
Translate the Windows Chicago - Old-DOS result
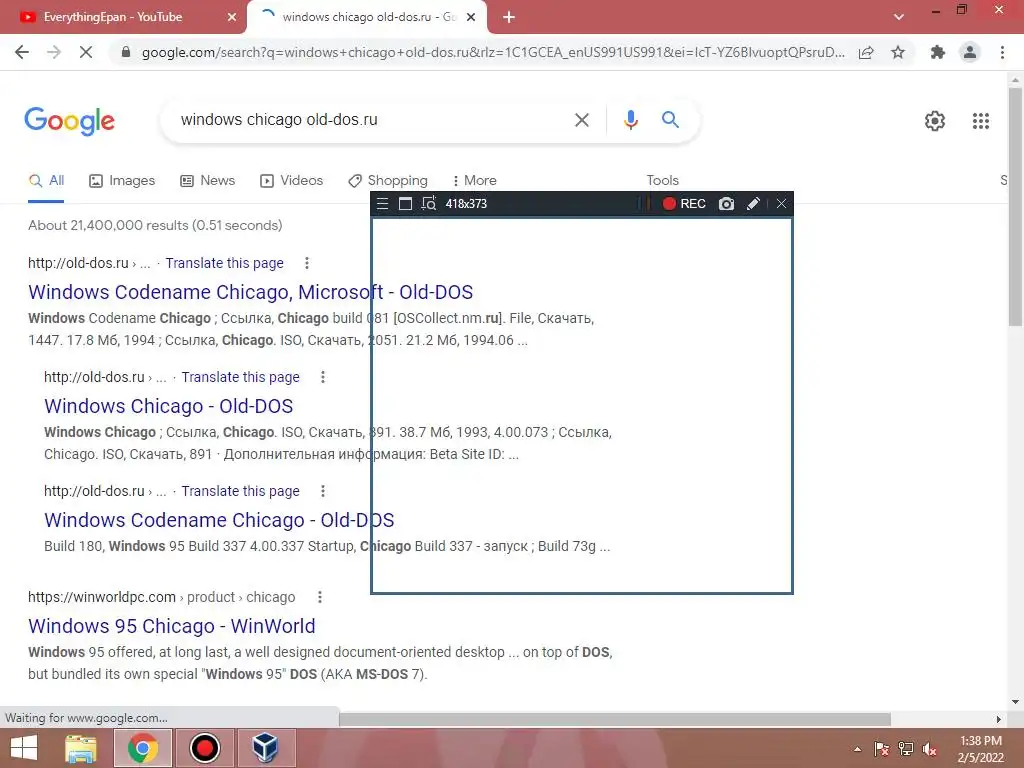pyautogui.click(x=240, y=377)
